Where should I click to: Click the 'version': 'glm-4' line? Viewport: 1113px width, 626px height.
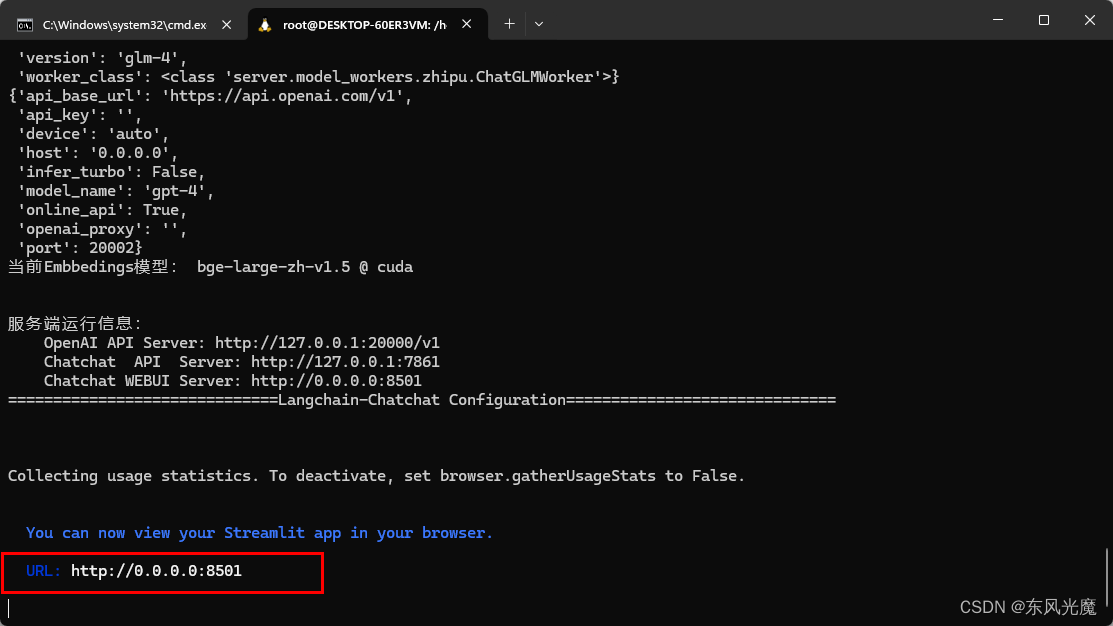point(102,57)
